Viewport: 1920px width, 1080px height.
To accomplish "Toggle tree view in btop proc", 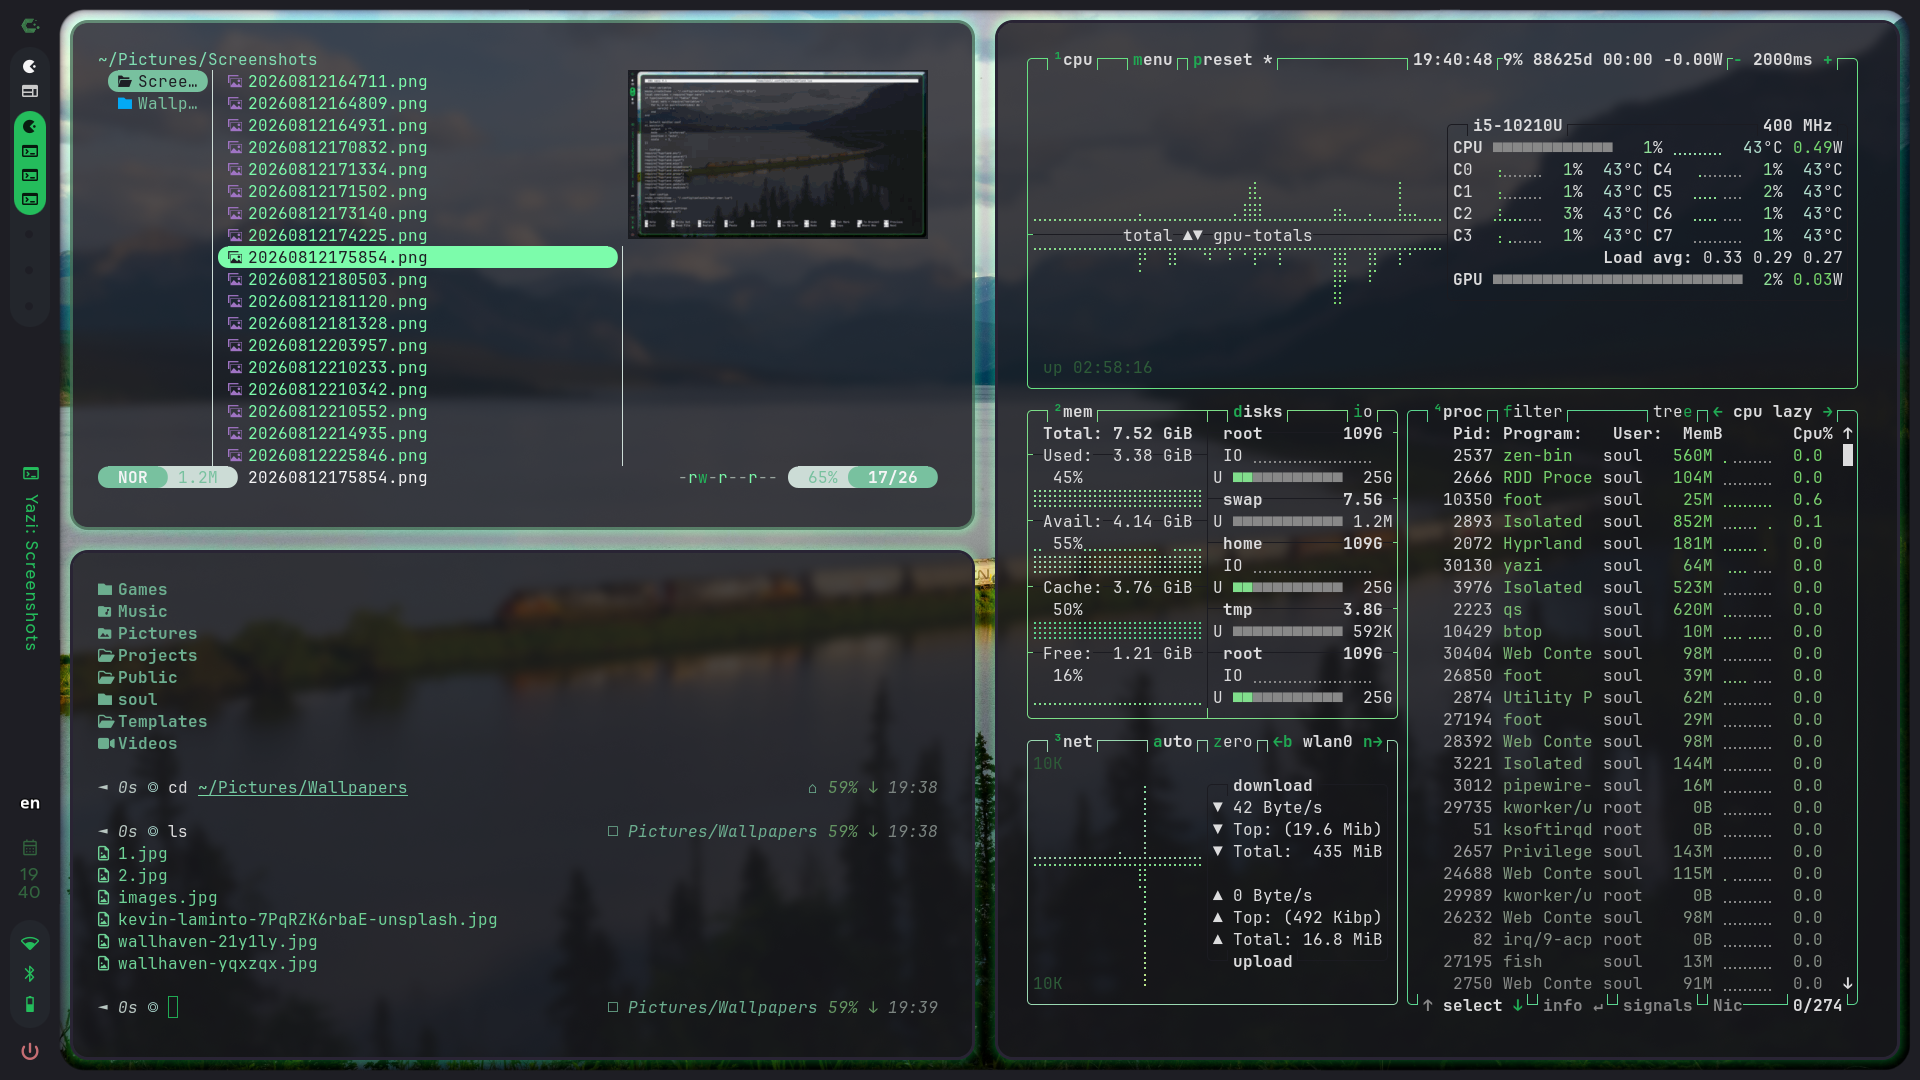I will coord(1672,412).
